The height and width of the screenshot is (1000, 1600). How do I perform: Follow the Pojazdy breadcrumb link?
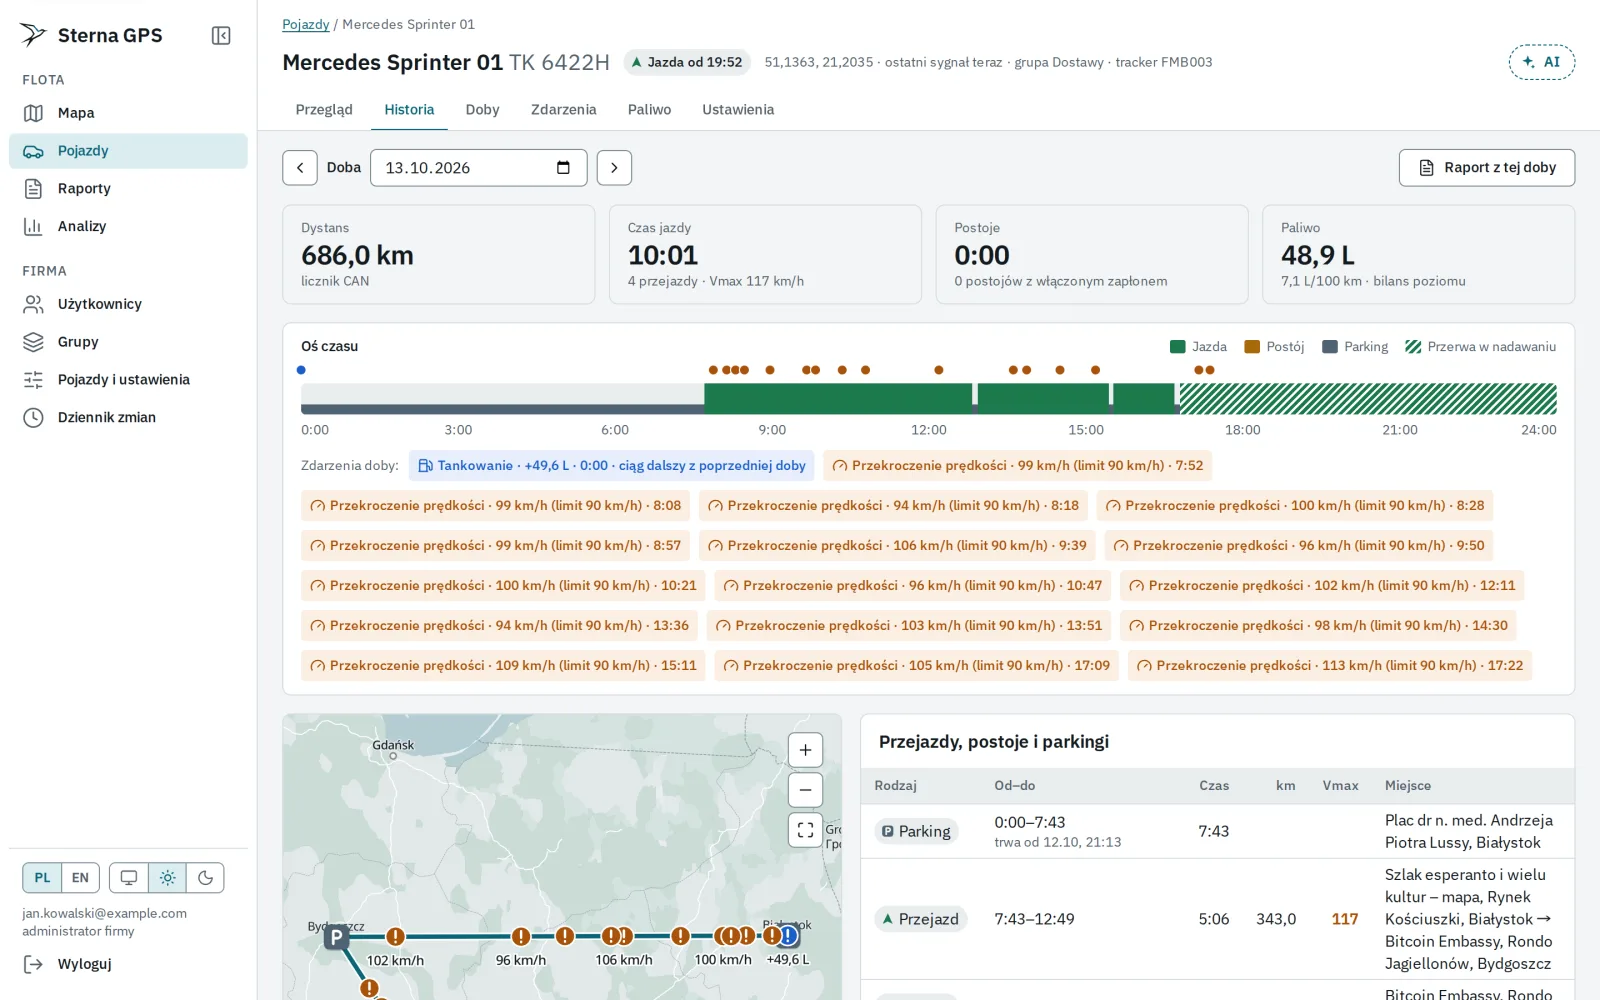[x=305, y=24]
